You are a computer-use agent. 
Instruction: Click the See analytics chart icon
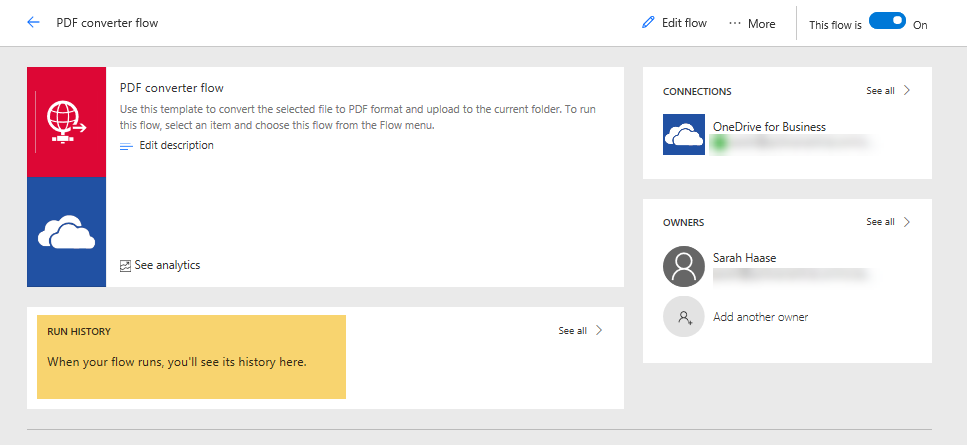pyautogui.click(x=125, y=266)
